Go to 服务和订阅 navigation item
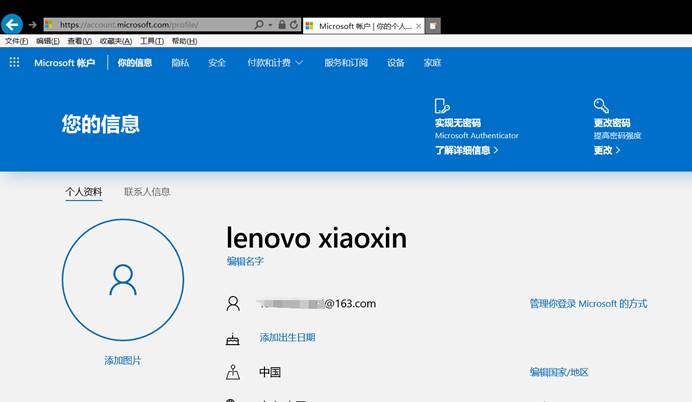This screenshot has height=402, width=692. tap(346, 63)
